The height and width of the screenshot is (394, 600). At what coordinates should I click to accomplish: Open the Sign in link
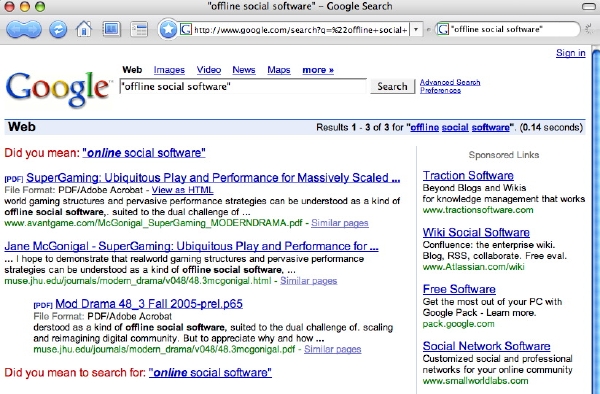tap(571, 53)
